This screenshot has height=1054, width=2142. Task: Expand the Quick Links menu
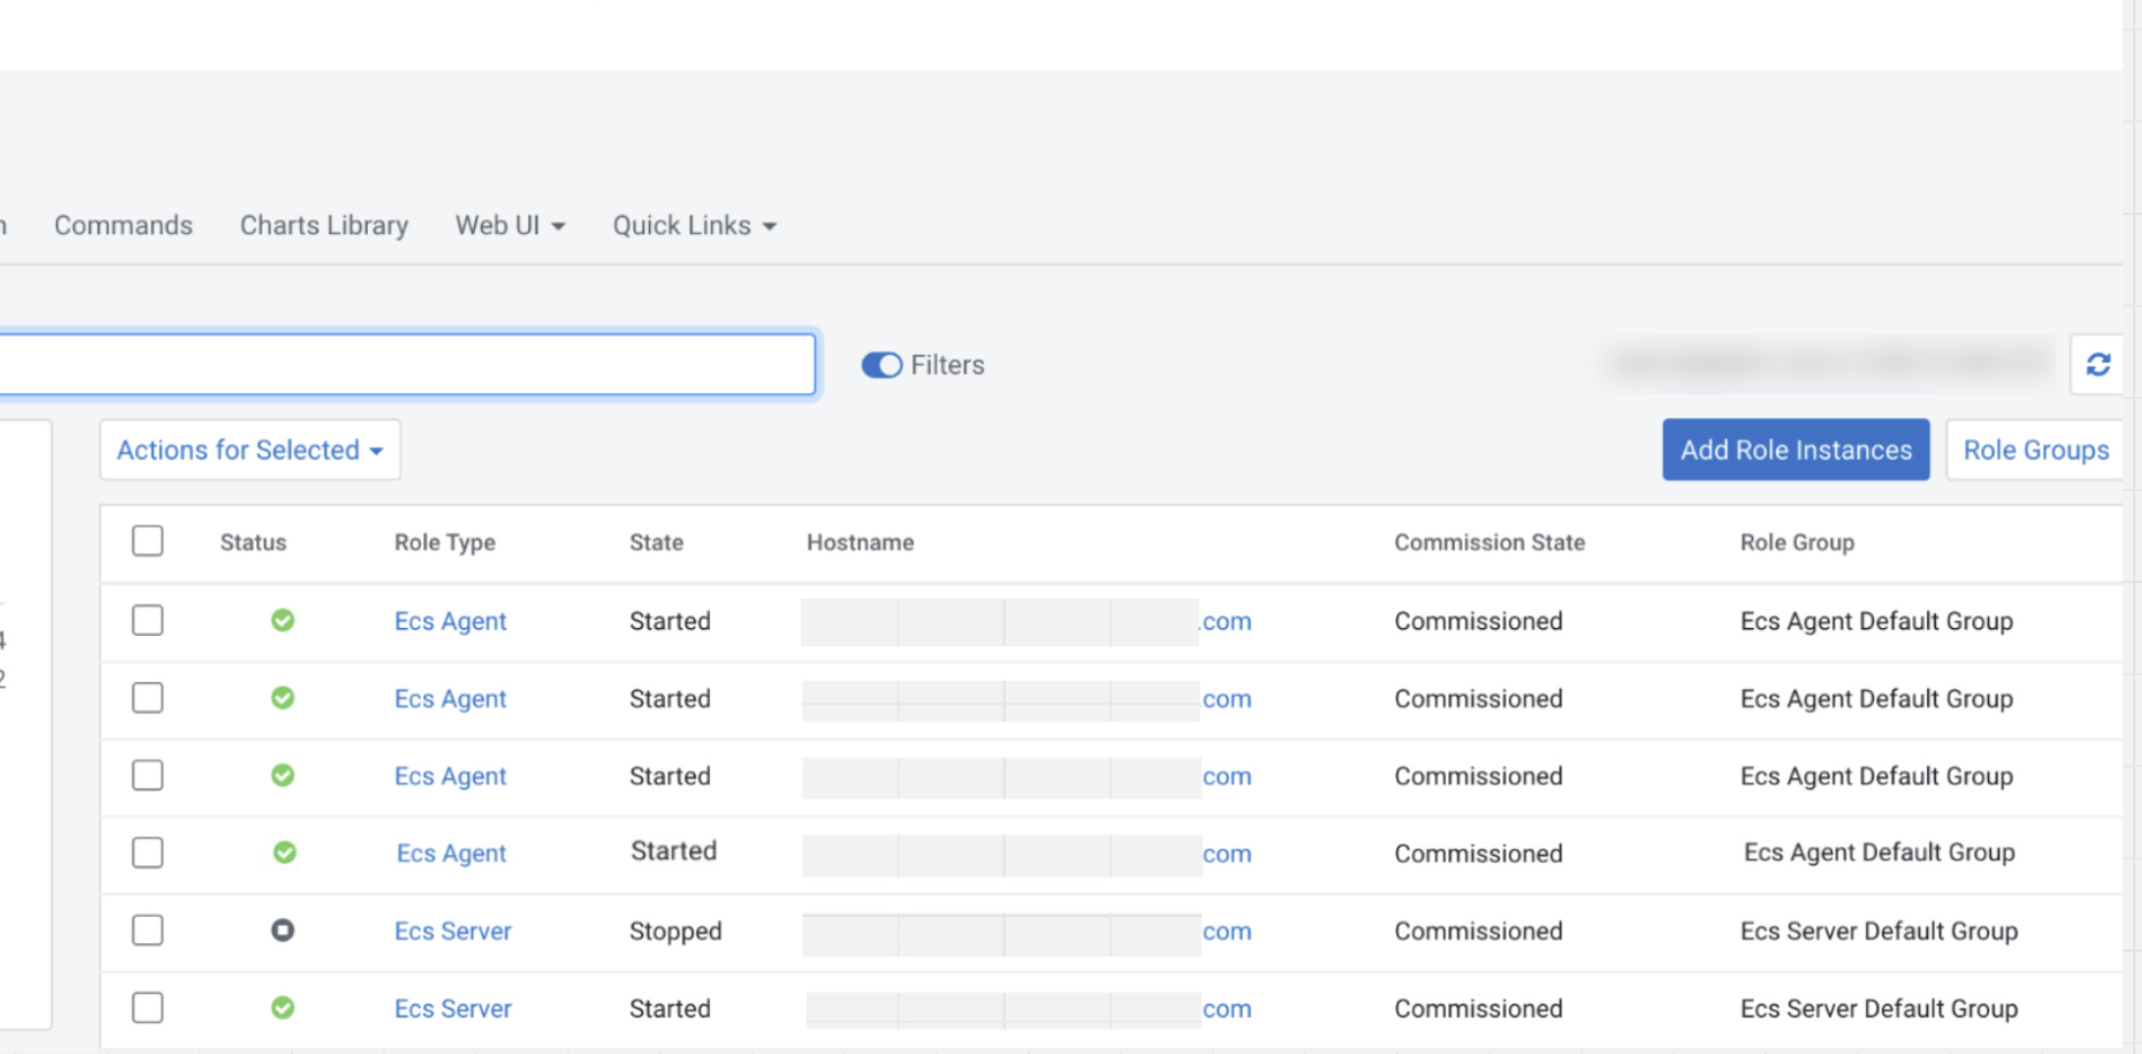click(x=694, y=226)
